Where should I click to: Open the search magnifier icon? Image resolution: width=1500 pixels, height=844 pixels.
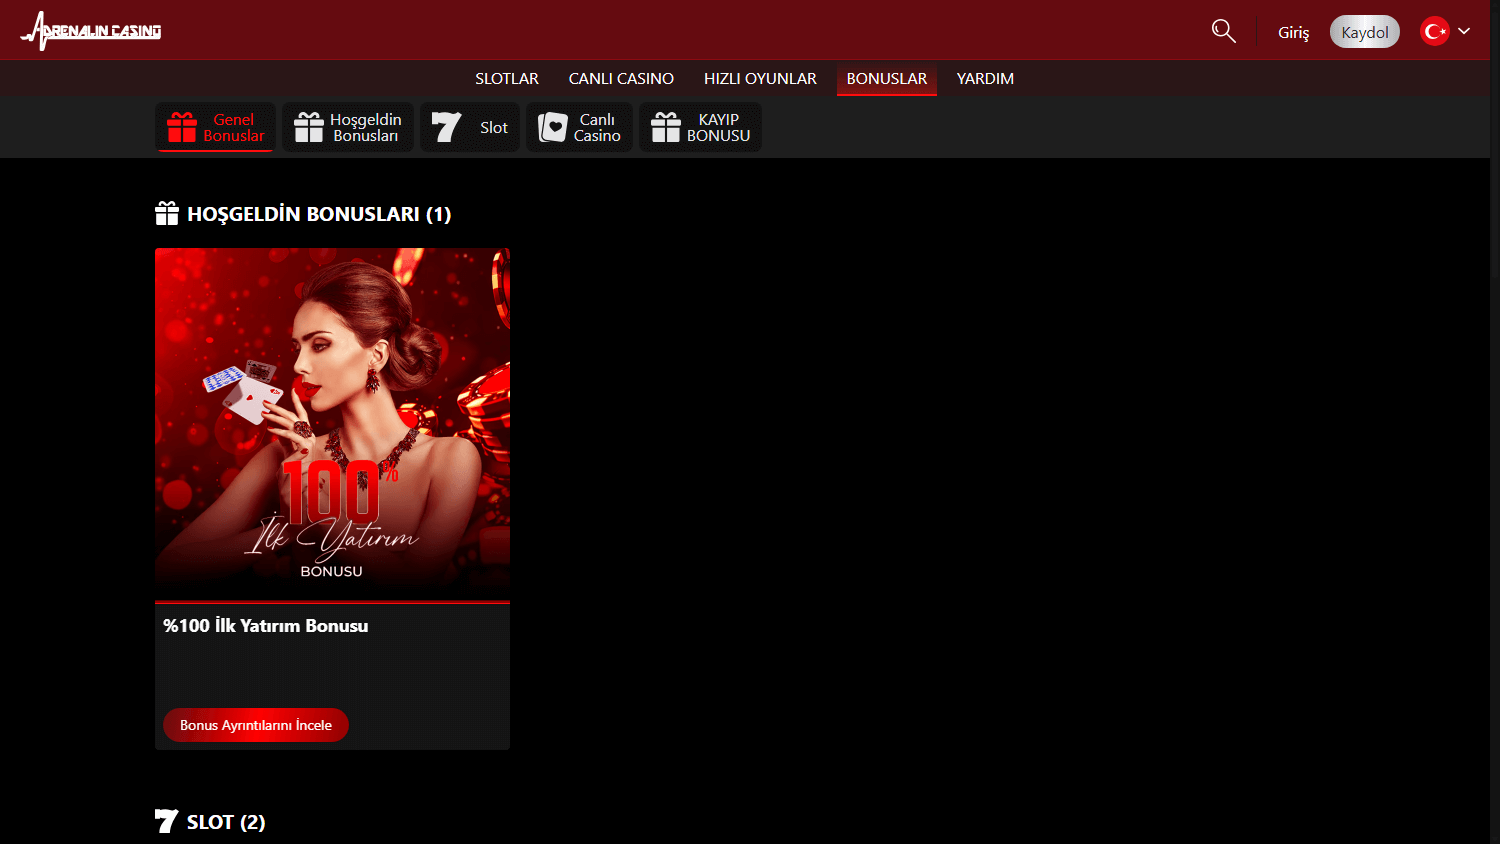coord(1223,31)
